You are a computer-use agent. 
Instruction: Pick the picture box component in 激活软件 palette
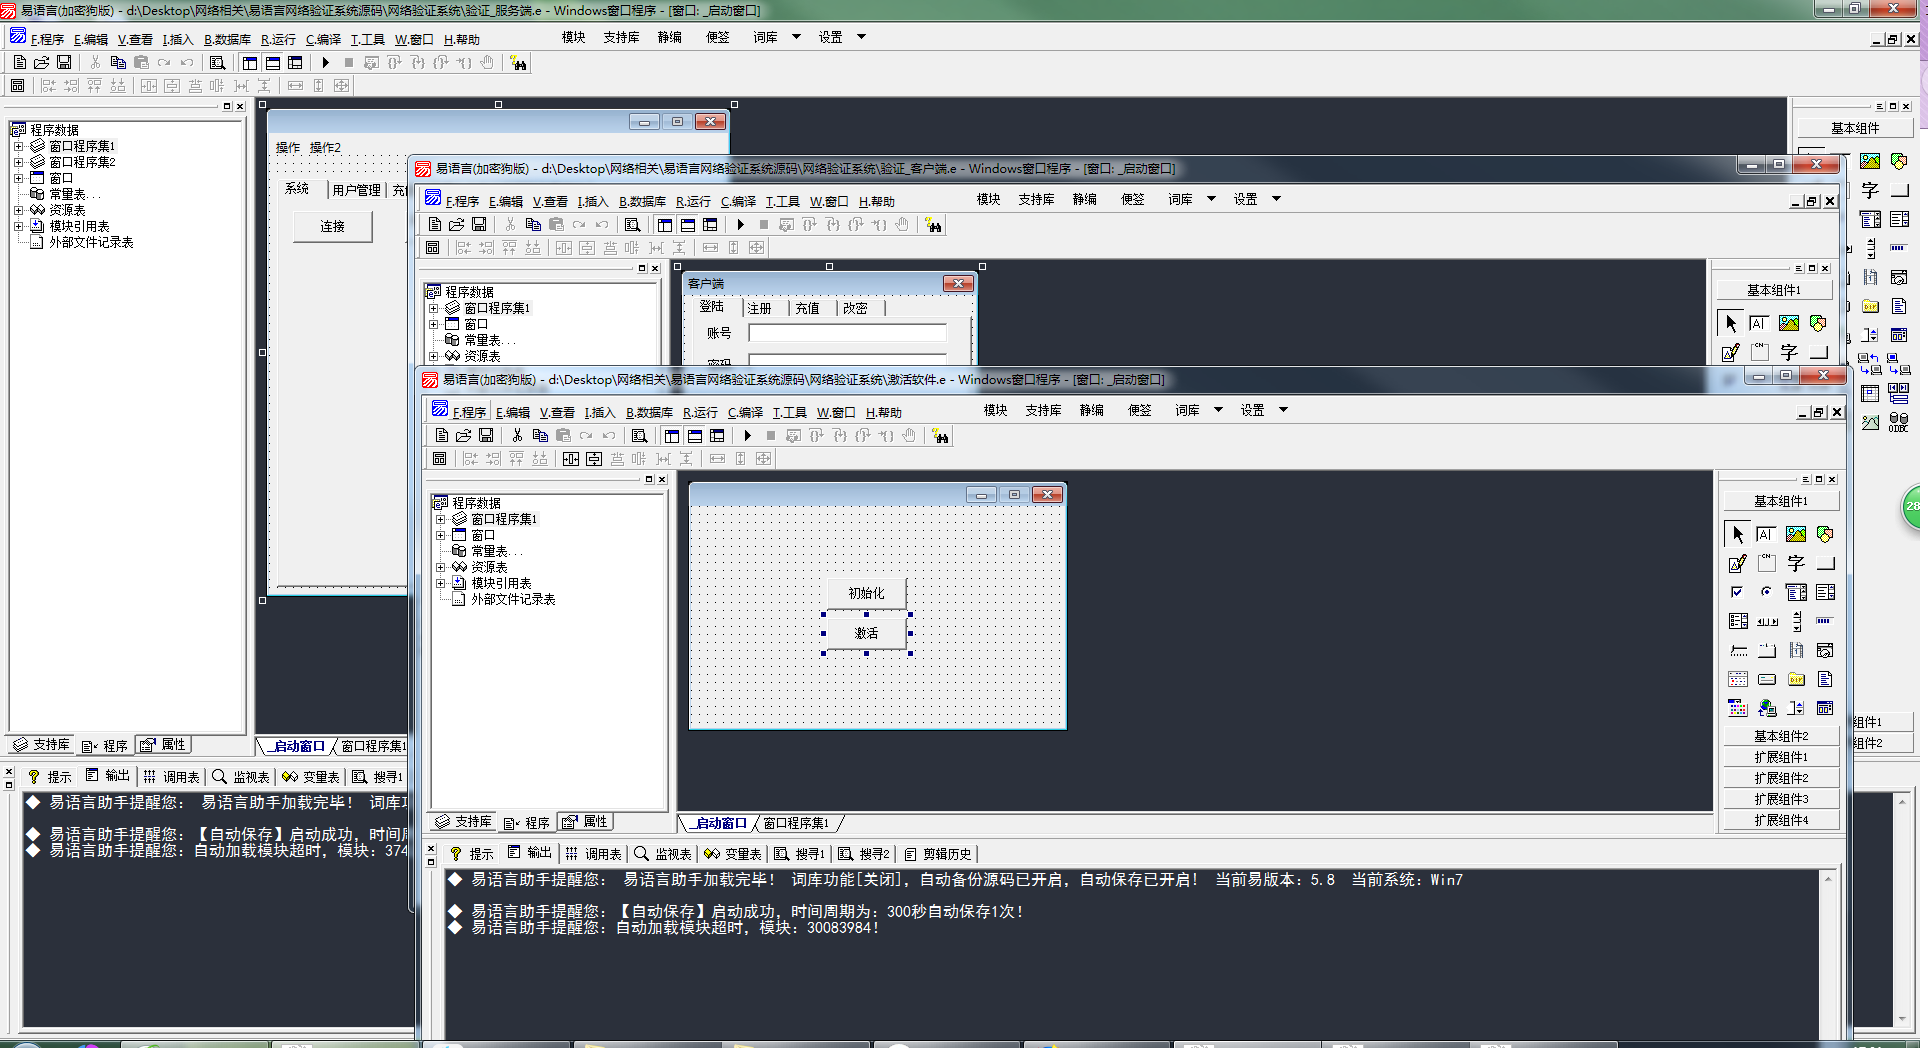click(x=1796, y=534)
